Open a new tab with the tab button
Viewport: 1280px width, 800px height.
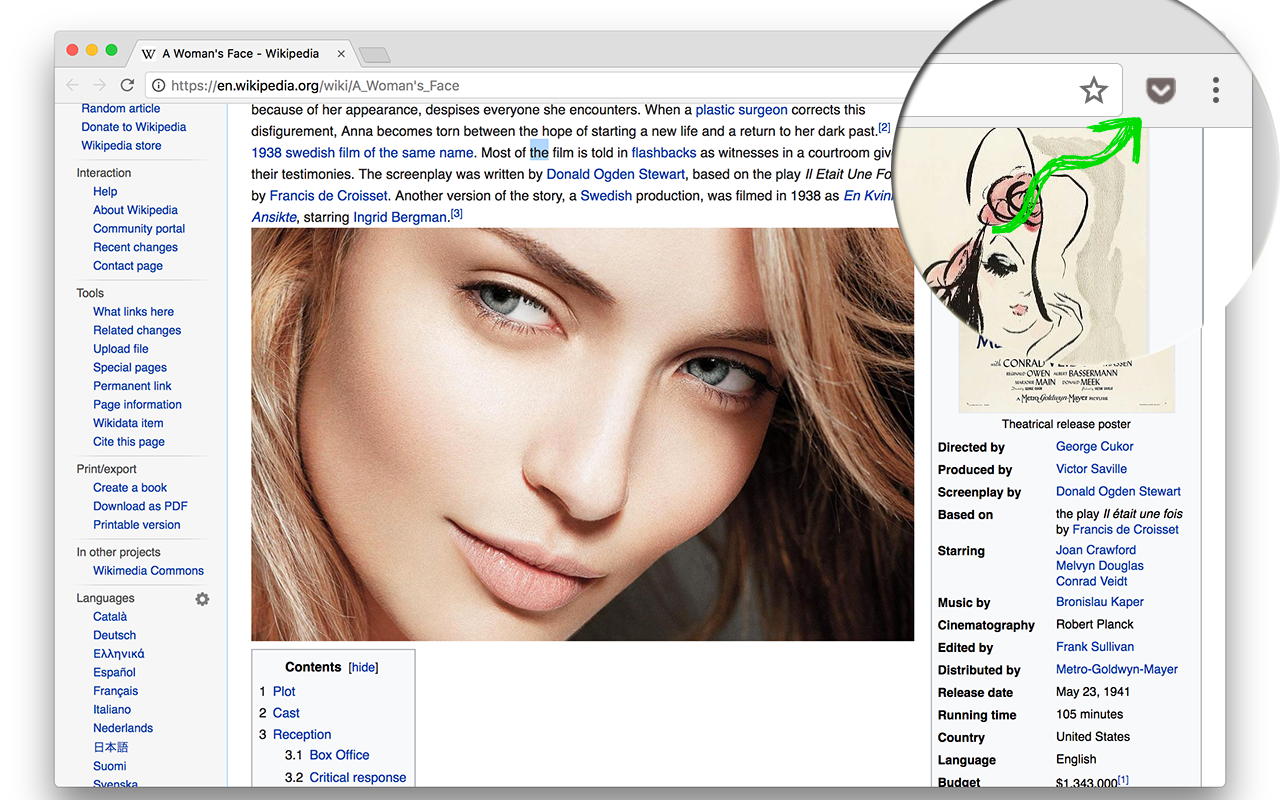(x=374, y=54)
